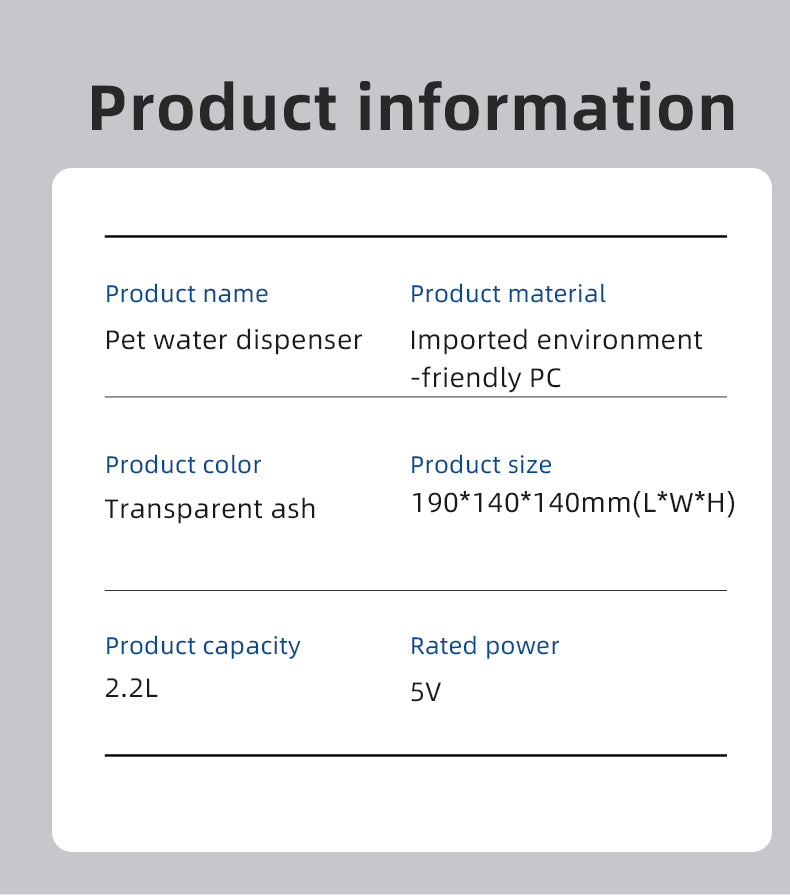The width and height of the screenshot is (790, 896).
Task: Click the thin divider above Product capacity
Action: (415, 591)
